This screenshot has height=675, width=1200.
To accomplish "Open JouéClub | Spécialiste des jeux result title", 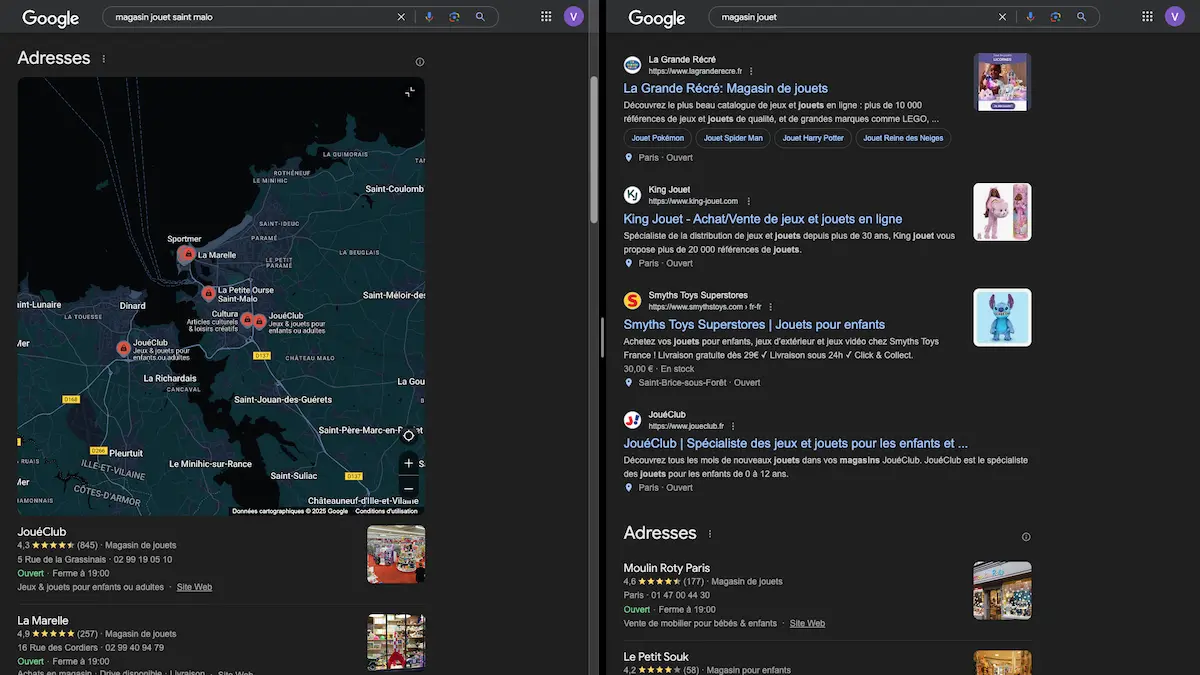I will [796, 443].
